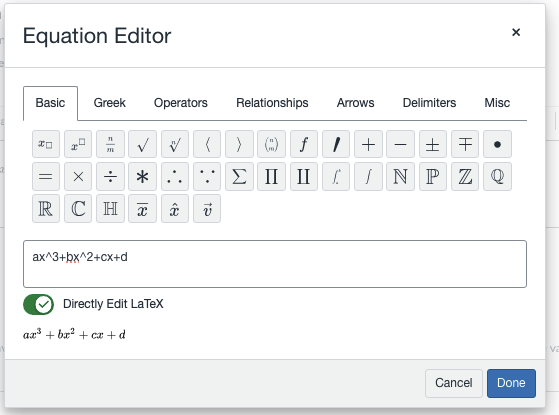This screenshot has width=559, height=415.
Task: Close the Equation Editor dialog
Action: coord(516,32)
